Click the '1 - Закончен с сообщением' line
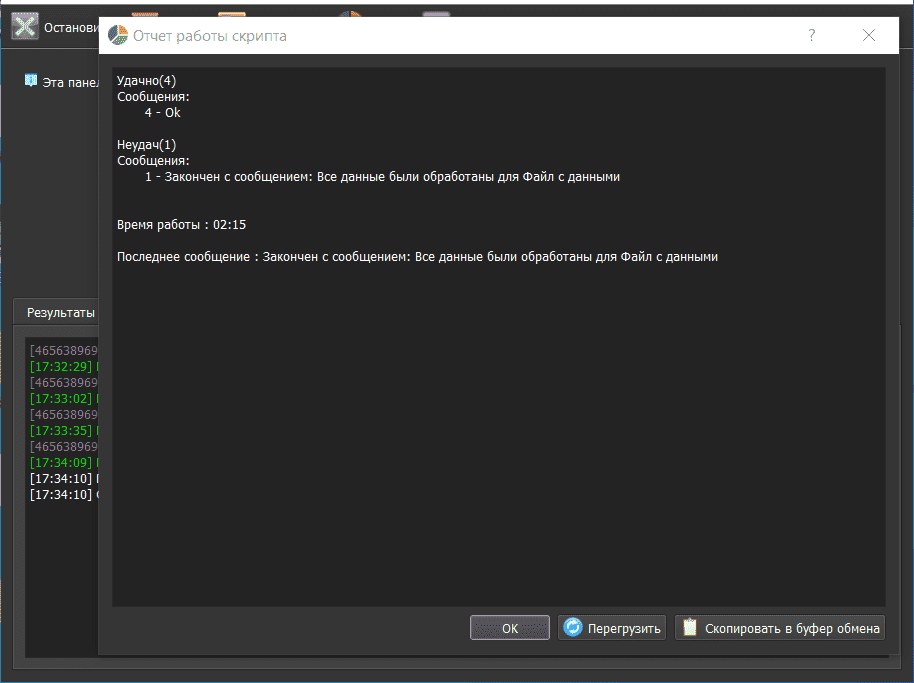The image size is (914, 683). (382, 177)
